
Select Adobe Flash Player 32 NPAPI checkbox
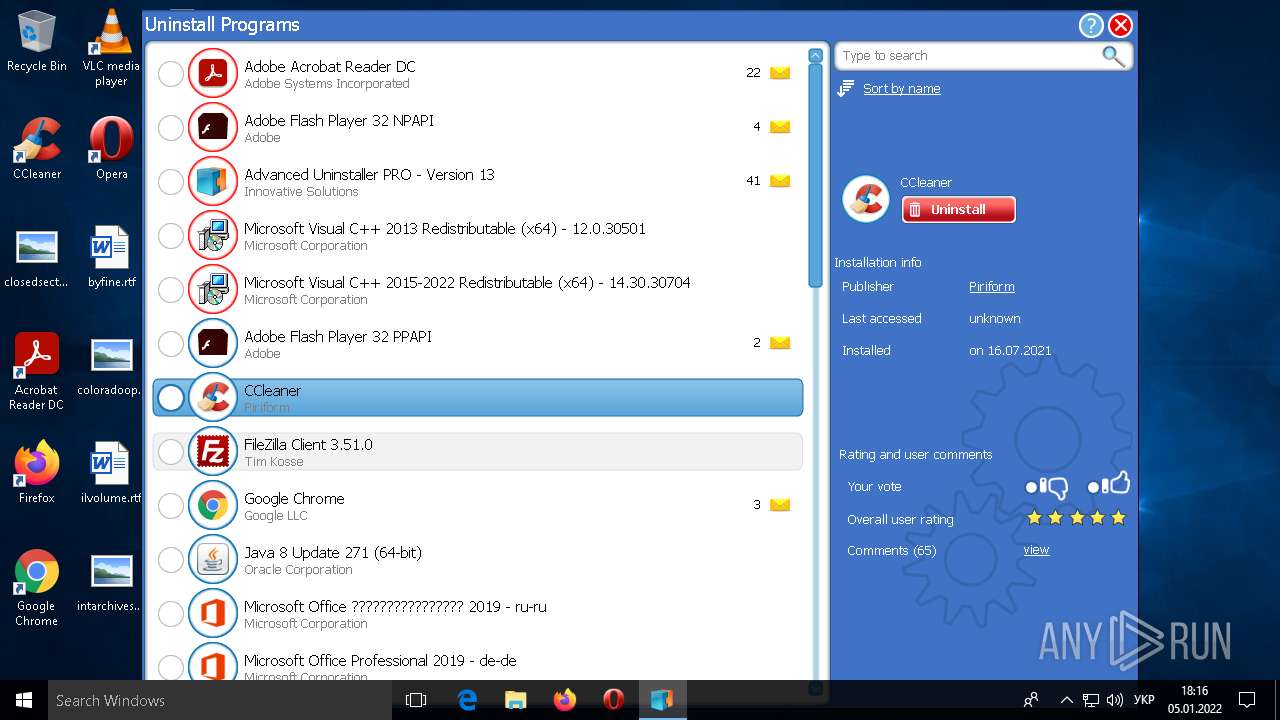171,127
